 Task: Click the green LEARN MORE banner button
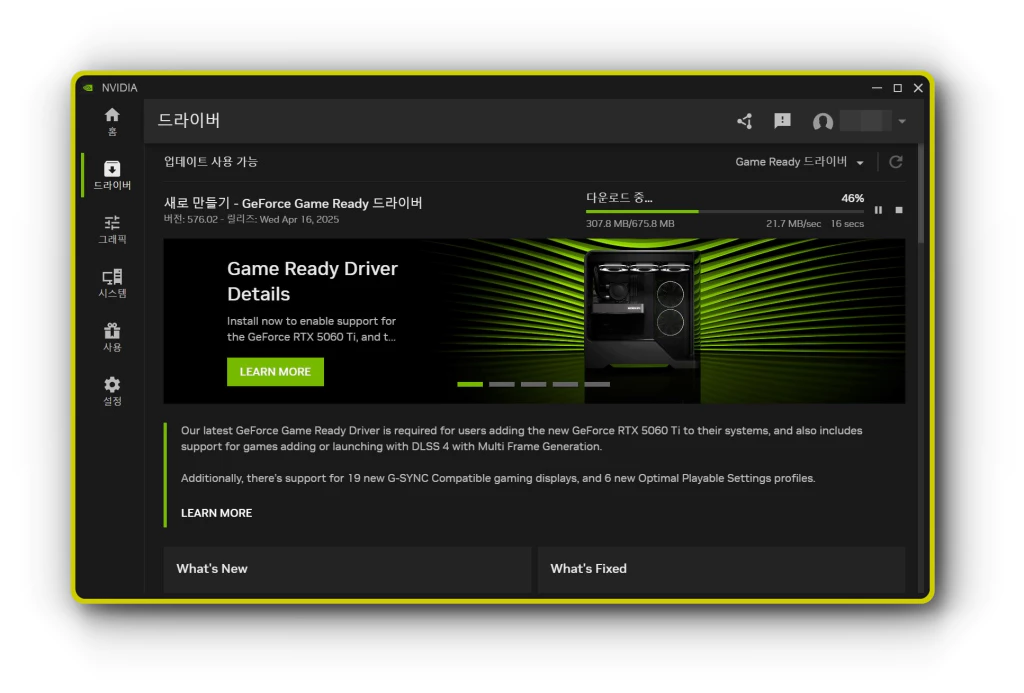coord(275,372)
